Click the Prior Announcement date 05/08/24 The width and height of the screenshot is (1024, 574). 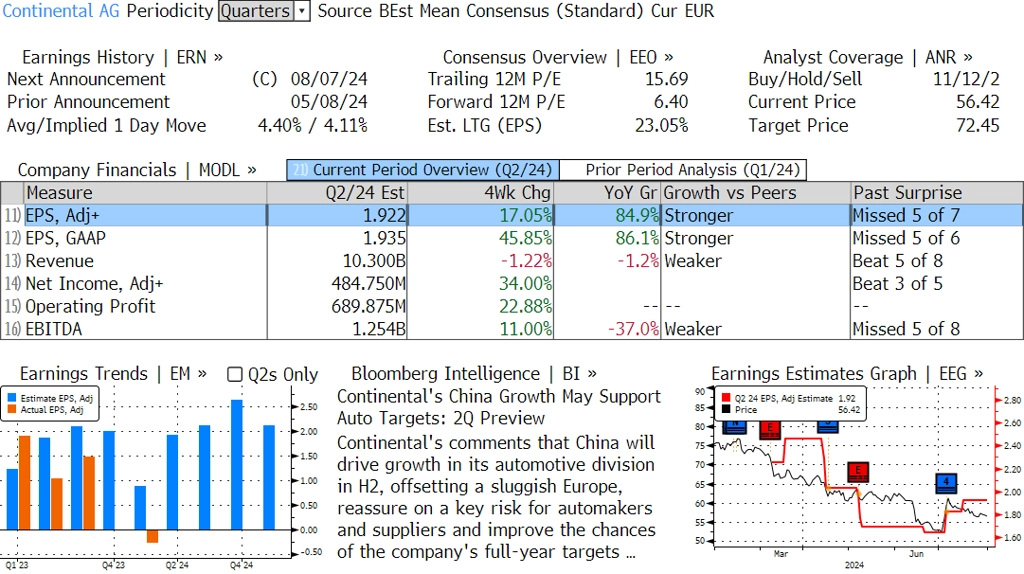point(329,103)
